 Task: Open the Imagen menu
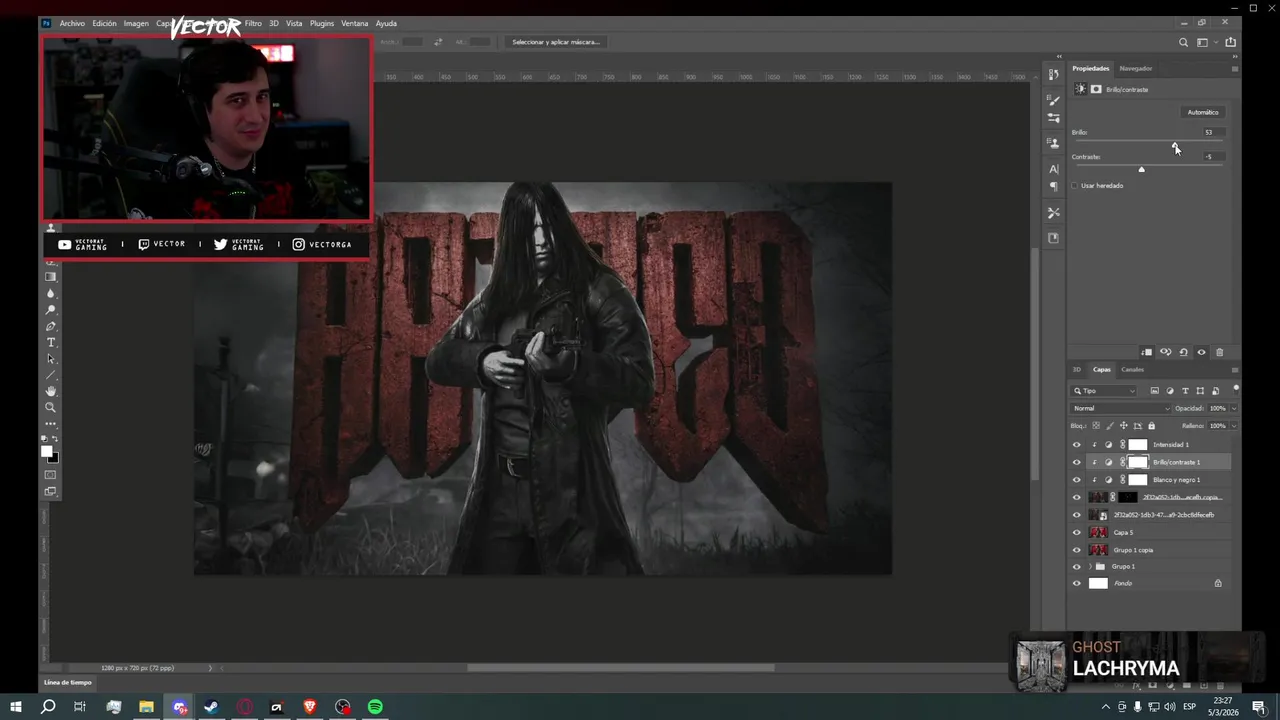136,23
